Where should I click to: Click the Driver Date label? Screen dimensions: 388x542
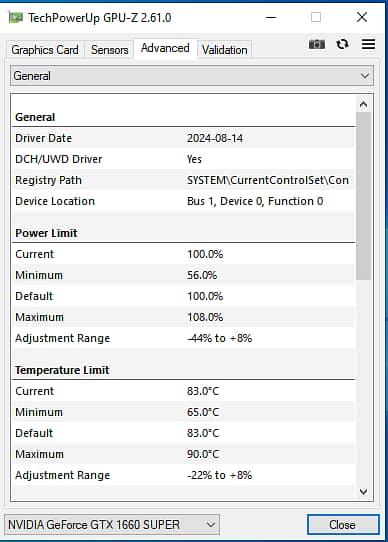(44, 138)
